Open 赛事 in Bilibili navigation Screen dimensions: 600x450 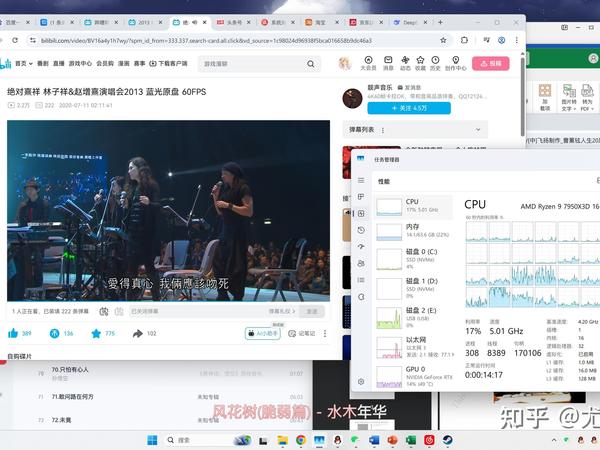pos(140,64)
